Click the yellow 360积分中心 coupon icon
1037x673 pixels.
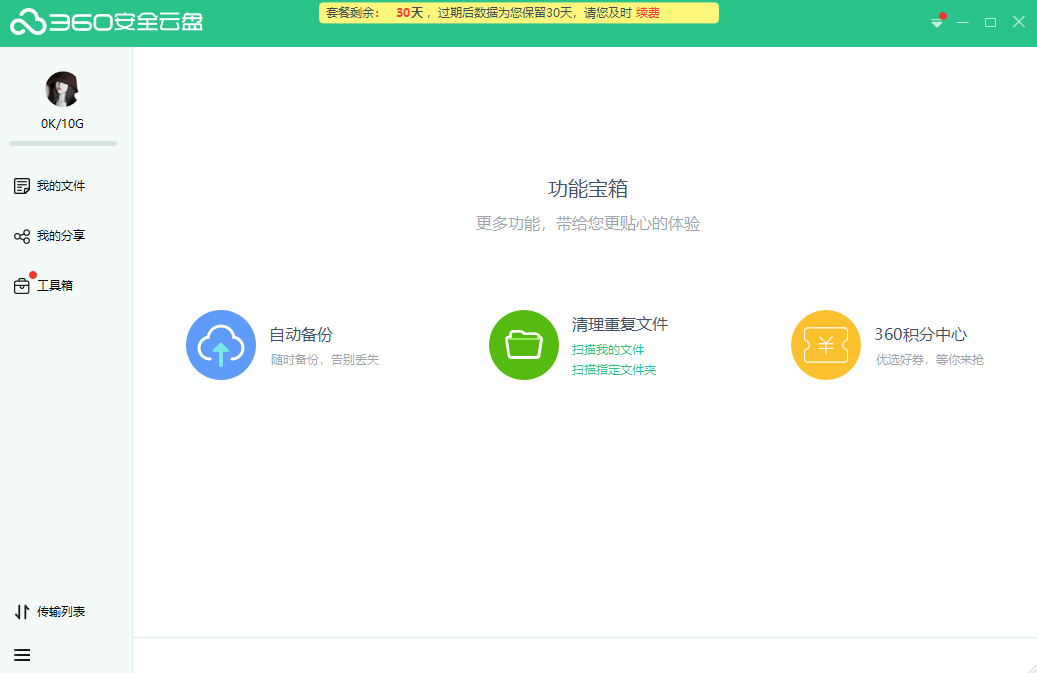pos(825,345)
